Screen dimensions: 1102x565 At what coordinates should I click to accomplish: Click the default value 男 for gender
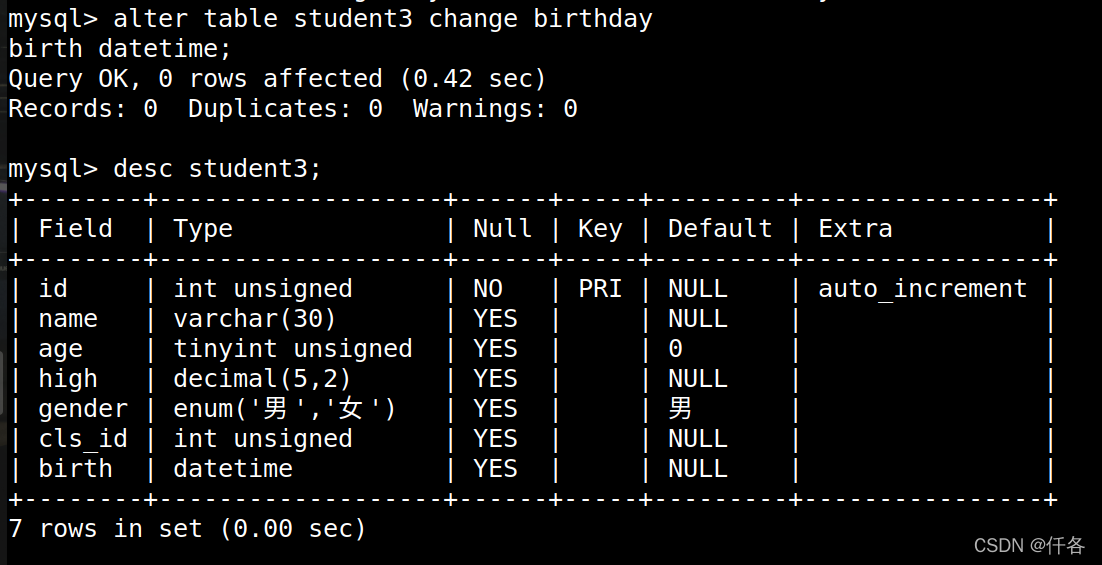[x=680, y=408]
